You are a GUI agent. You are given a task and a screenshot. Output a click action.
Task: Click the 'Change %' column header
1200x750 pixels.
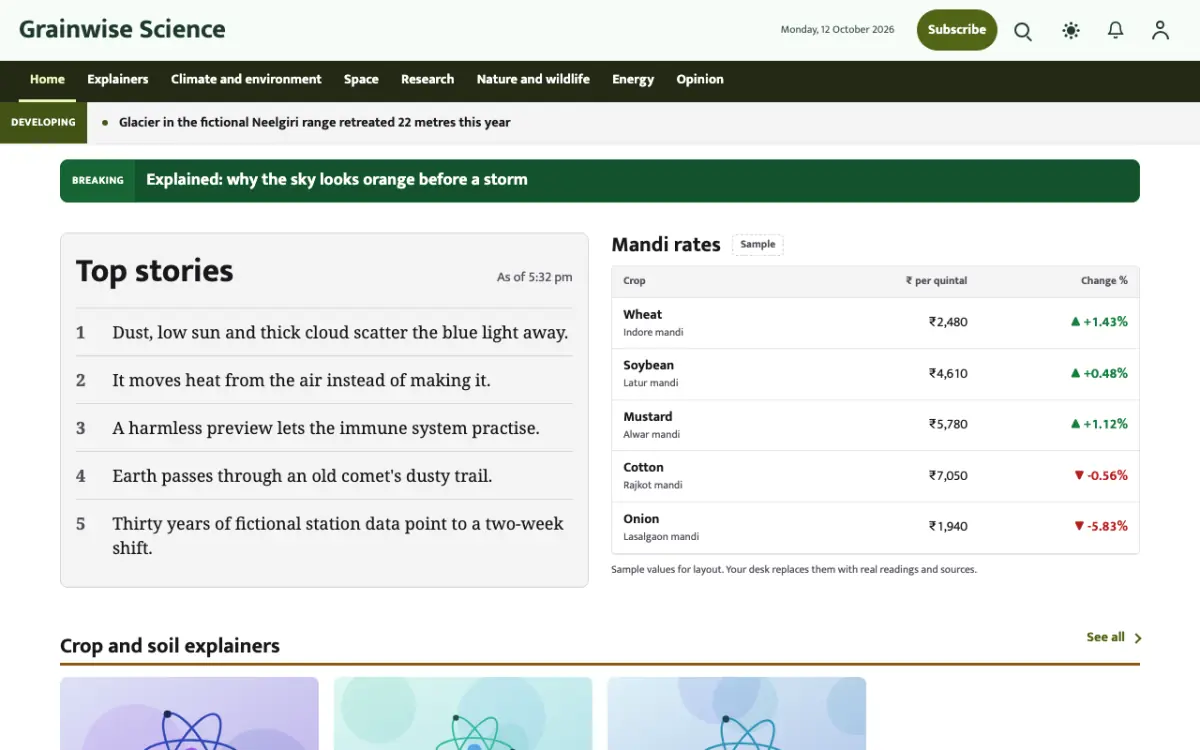tap(1104, 281)
